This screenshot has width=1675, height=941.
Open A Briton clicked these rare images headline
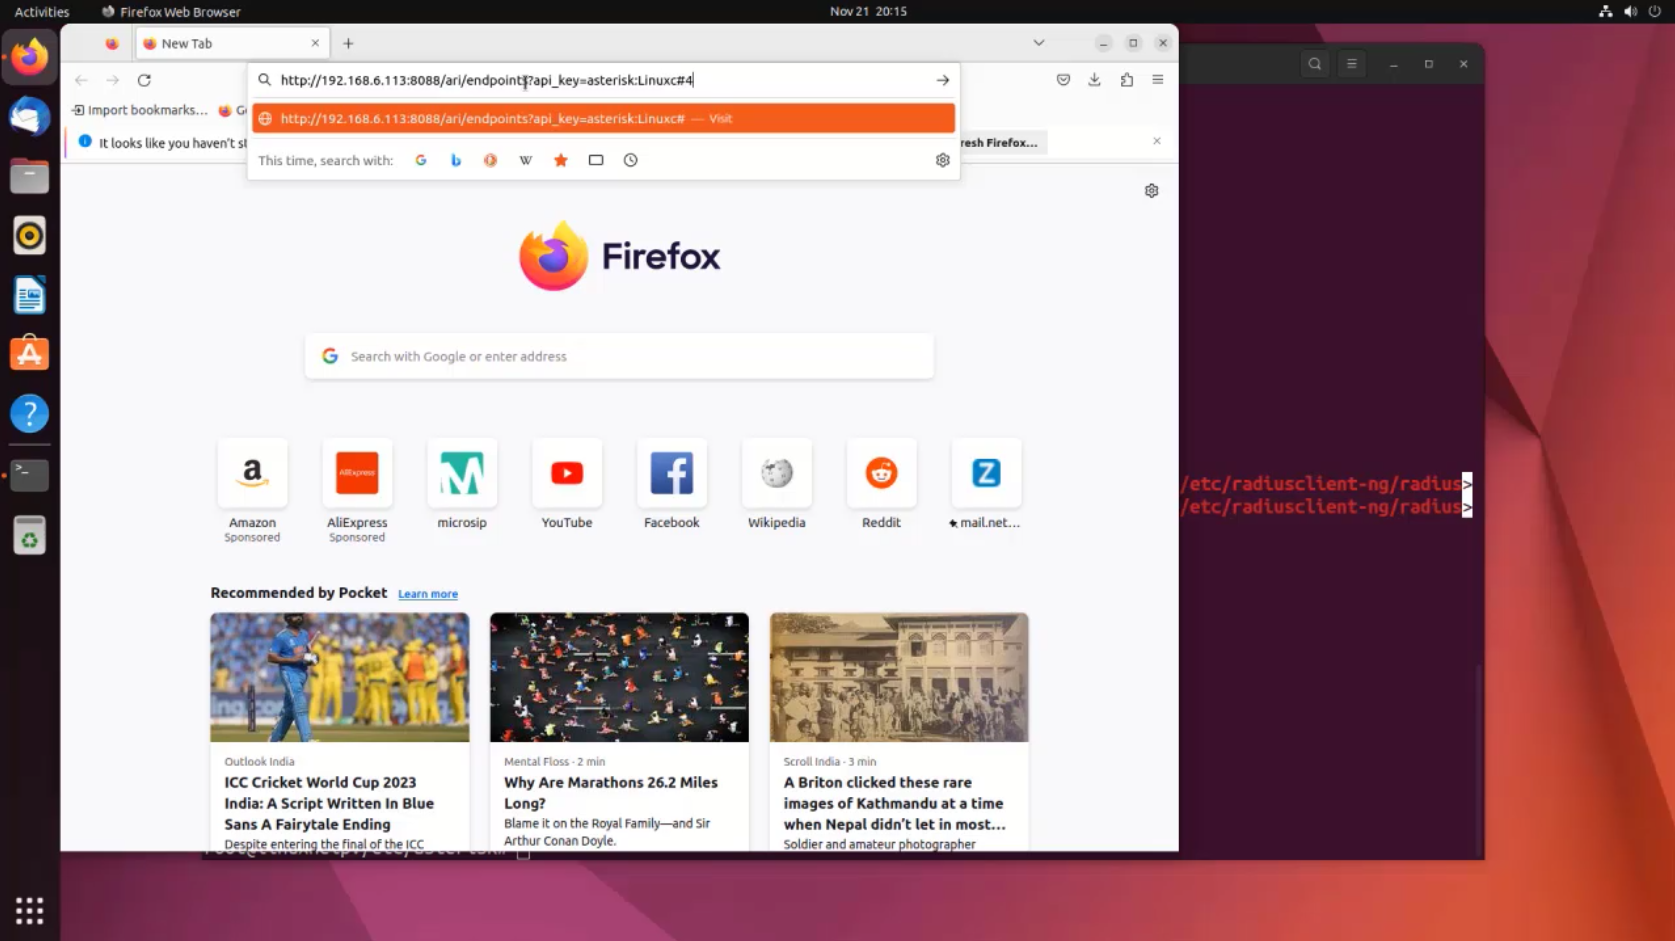(894, 803)
